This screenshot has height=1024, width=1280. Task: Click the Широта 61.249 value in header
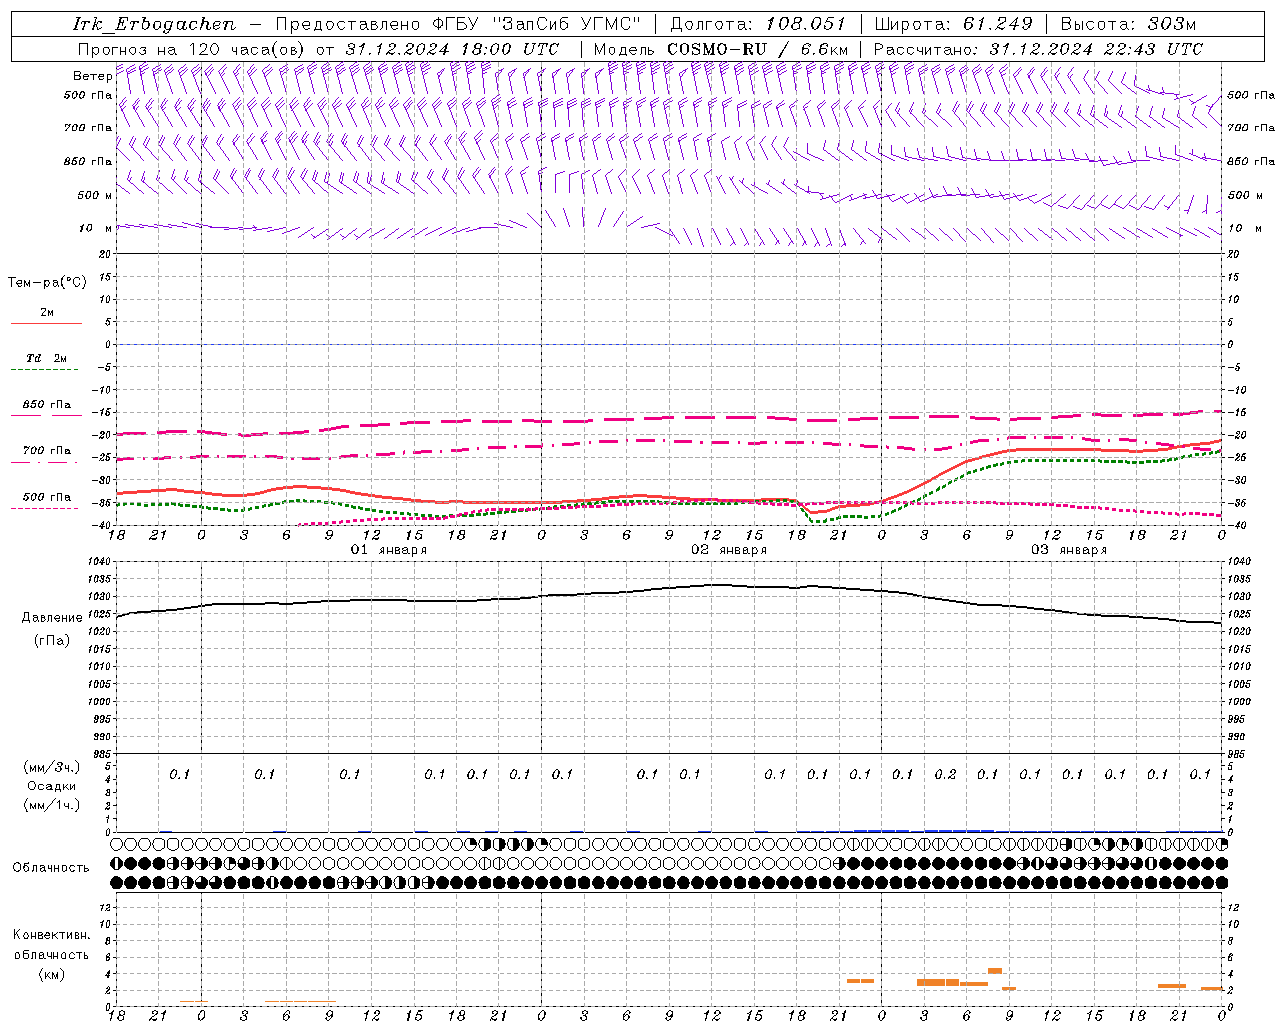997,24
